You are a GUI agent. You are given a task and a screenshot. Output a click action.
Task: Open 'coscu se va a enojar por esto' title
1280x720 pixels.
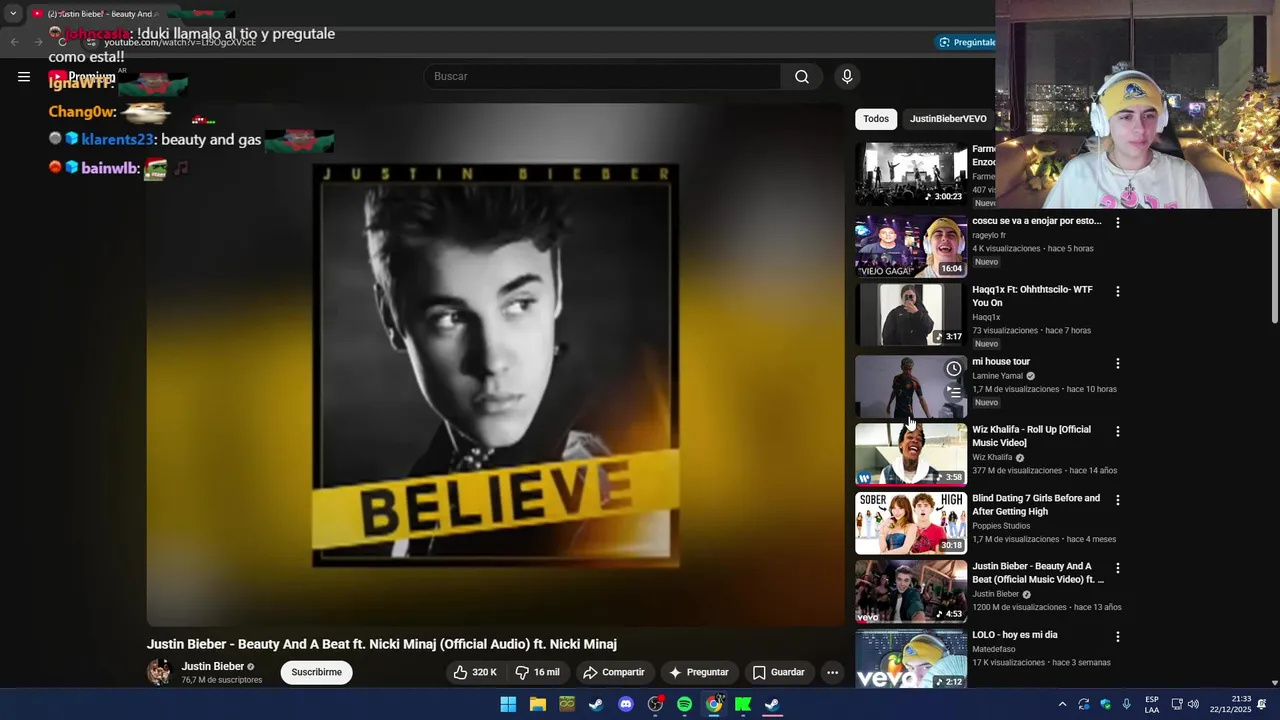1036,221
